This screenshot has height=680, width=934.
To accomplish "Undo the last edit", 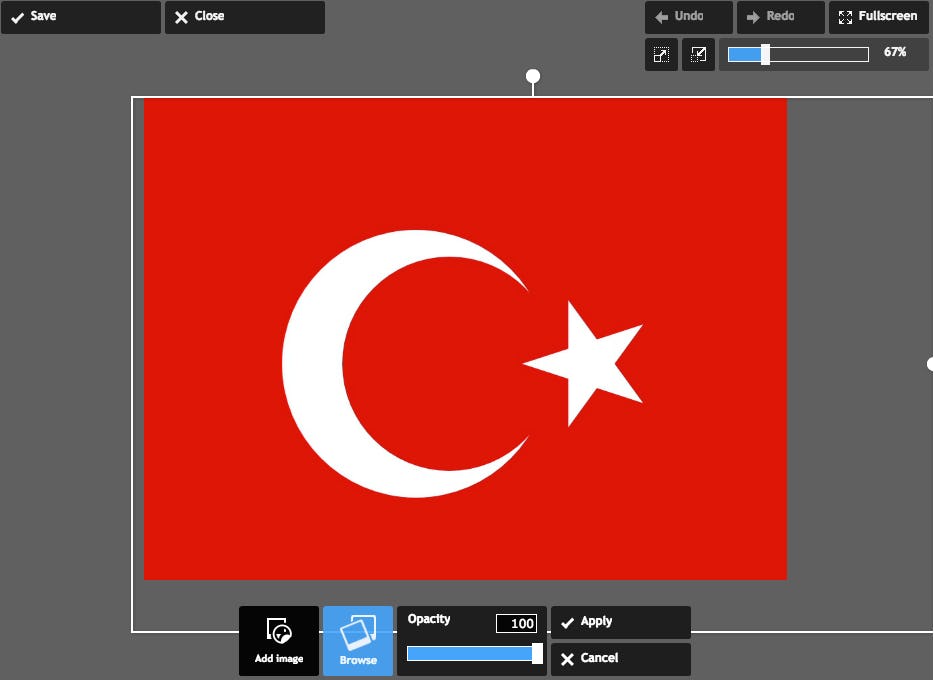I will point(687,16).
